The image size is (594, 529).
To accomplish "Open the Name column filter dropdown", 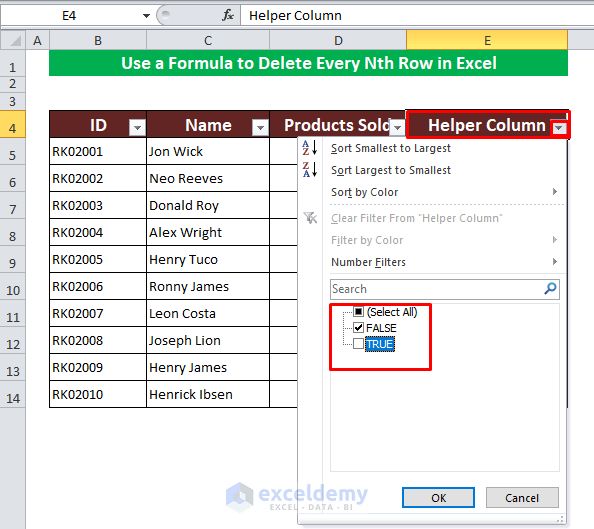I will coord(260,128).
